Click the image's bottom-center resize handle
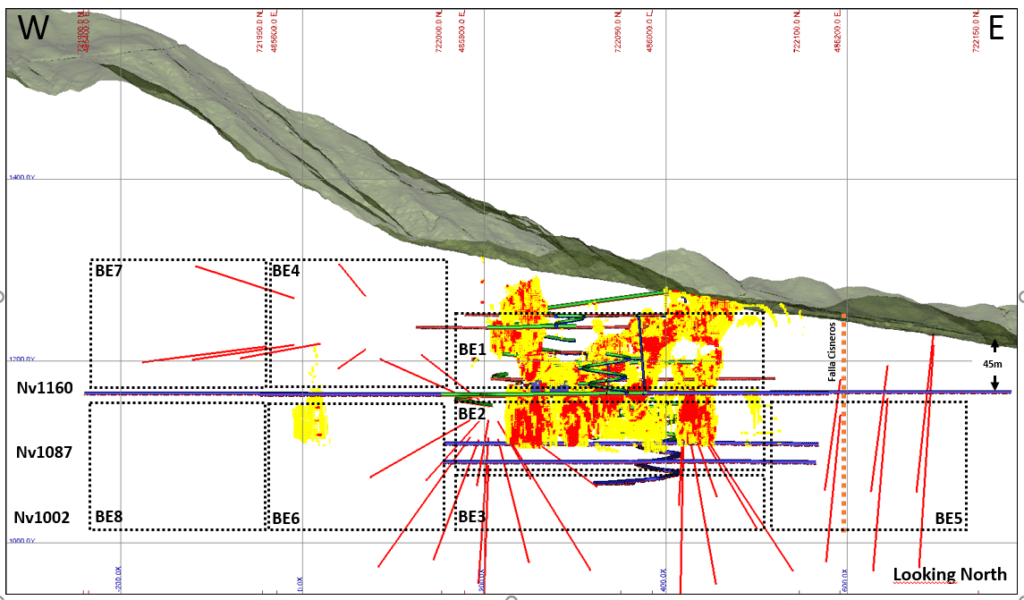Image resolution: width=1024 pixels, height=600 pixels. 512,597
